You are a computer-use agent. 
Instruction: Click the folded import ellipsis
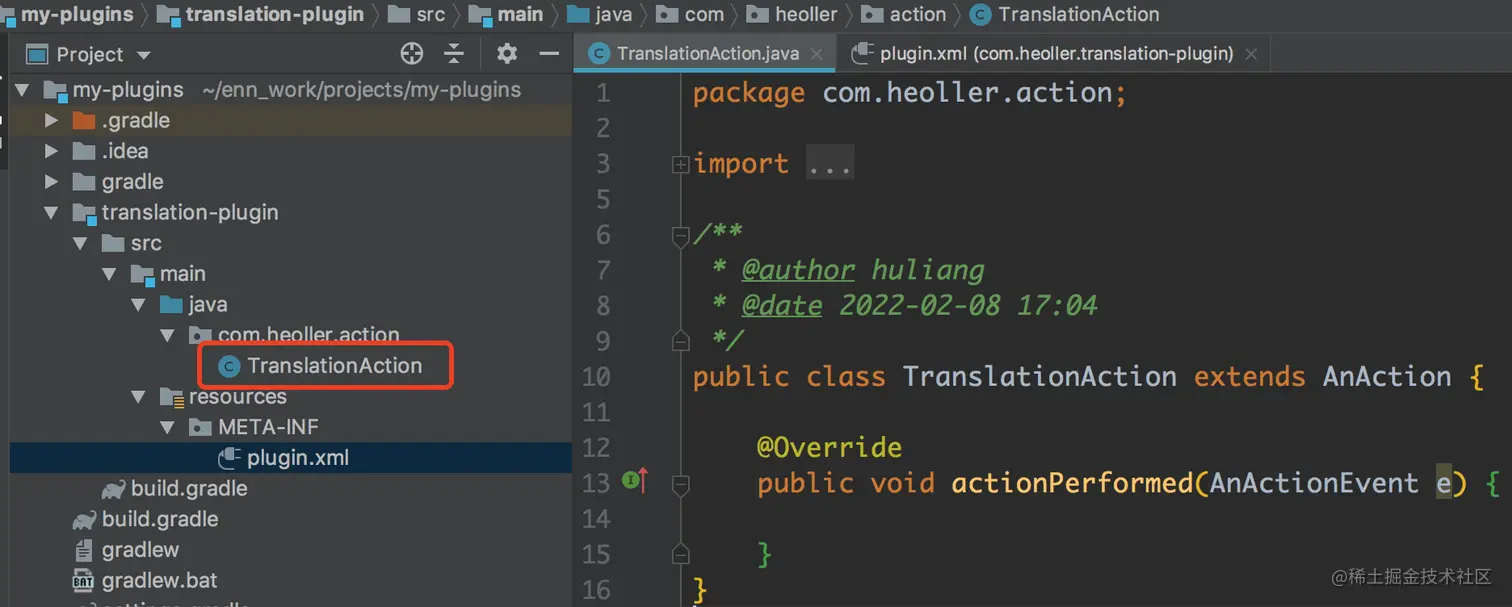click(830, 164)
